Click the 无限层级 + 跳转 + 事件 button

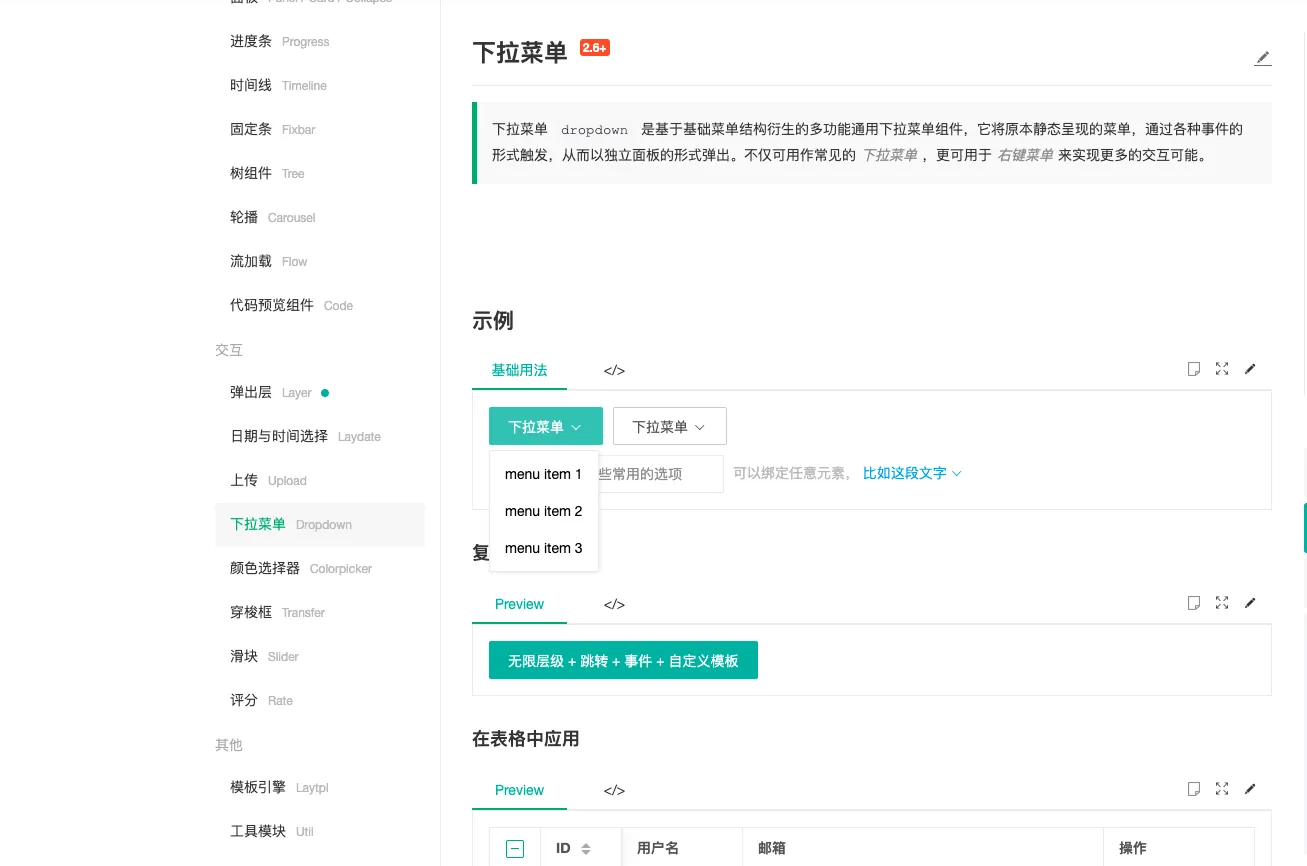623,660
